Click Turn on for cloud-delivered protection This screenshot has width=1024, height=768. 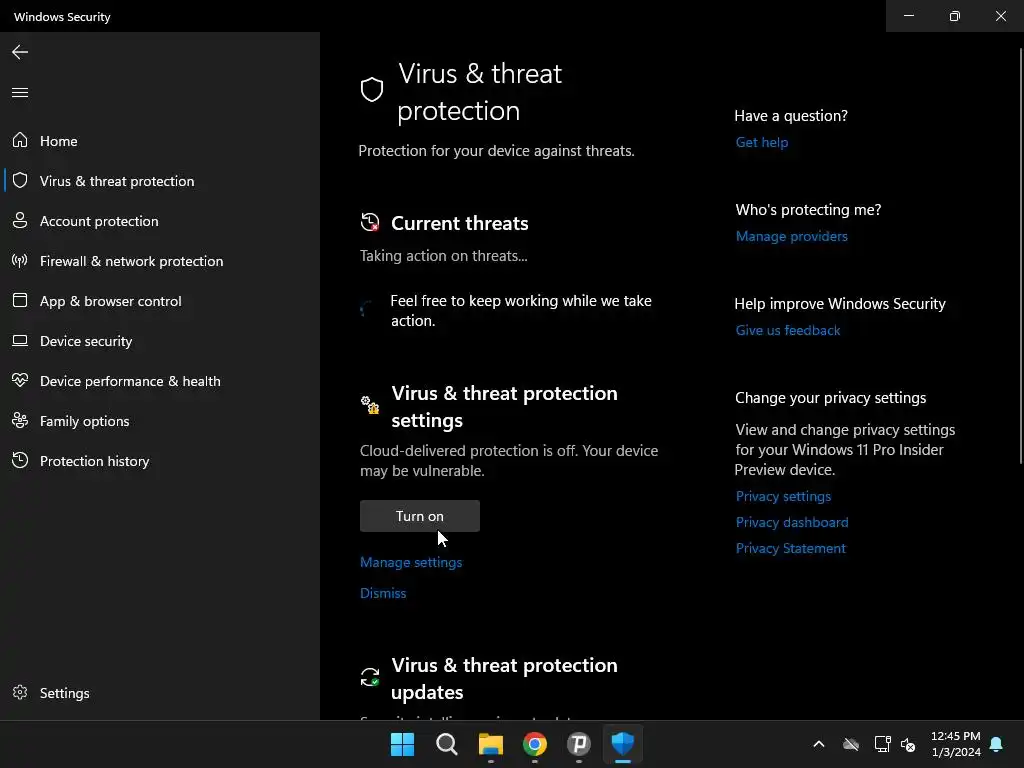(419, 516)
